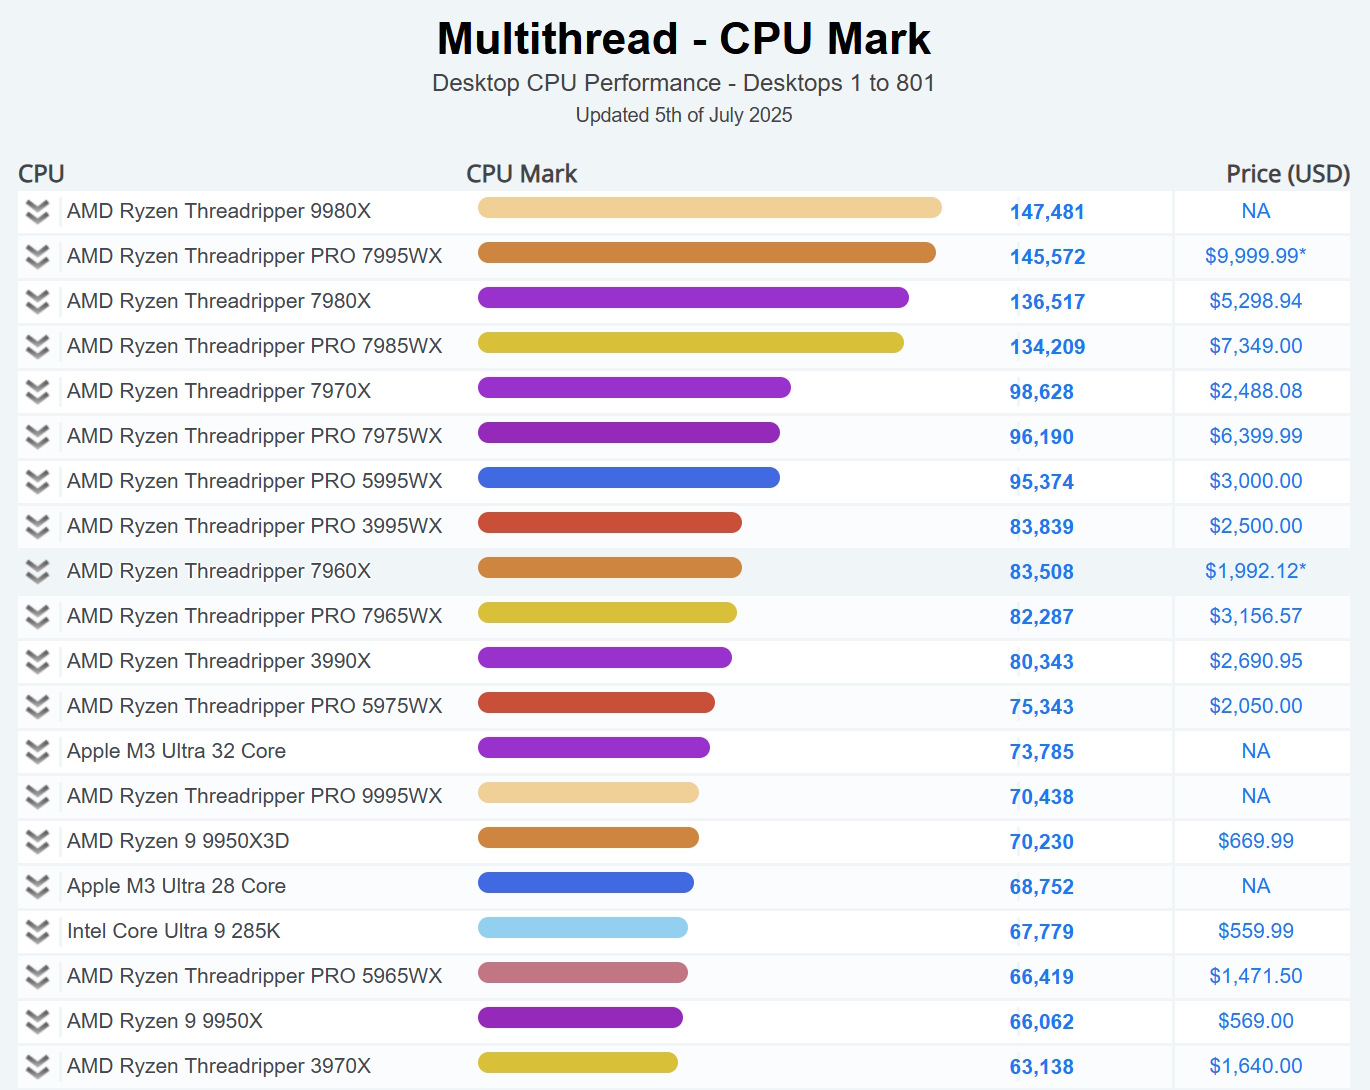Screen dimensions: 1370x1090
Task: Expand details for Threadripper PRO 7995WX row
Action: [x=37, y=257]
